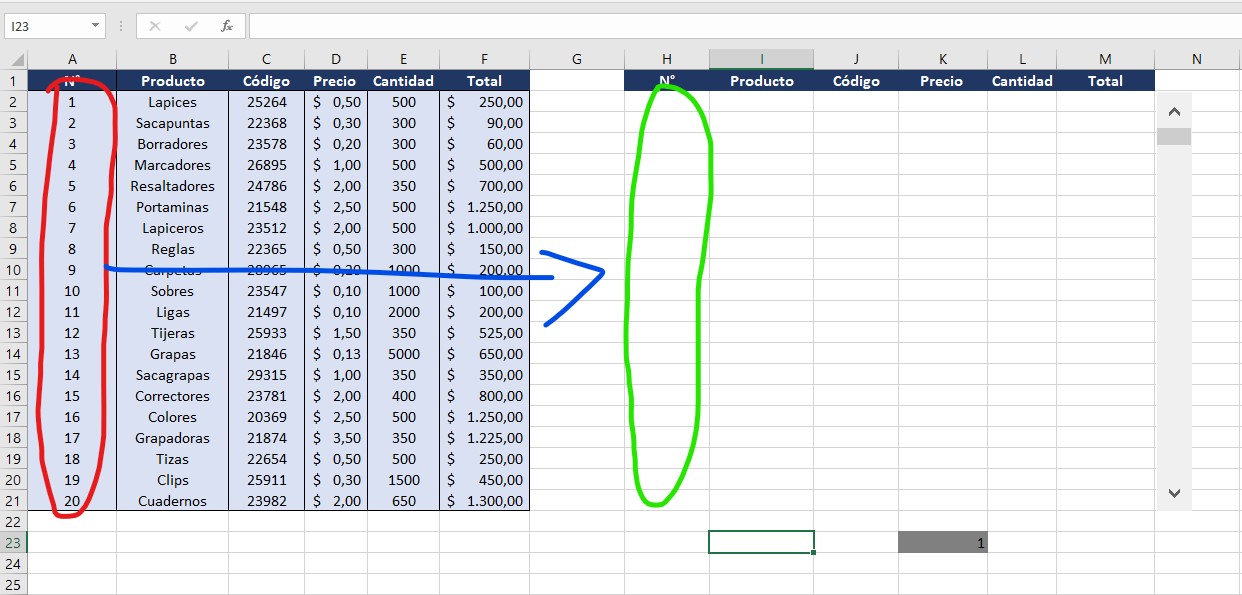1242x595 pixels.
Task: Expand the Name Box dropdown arrow
Action: (95, 26)
